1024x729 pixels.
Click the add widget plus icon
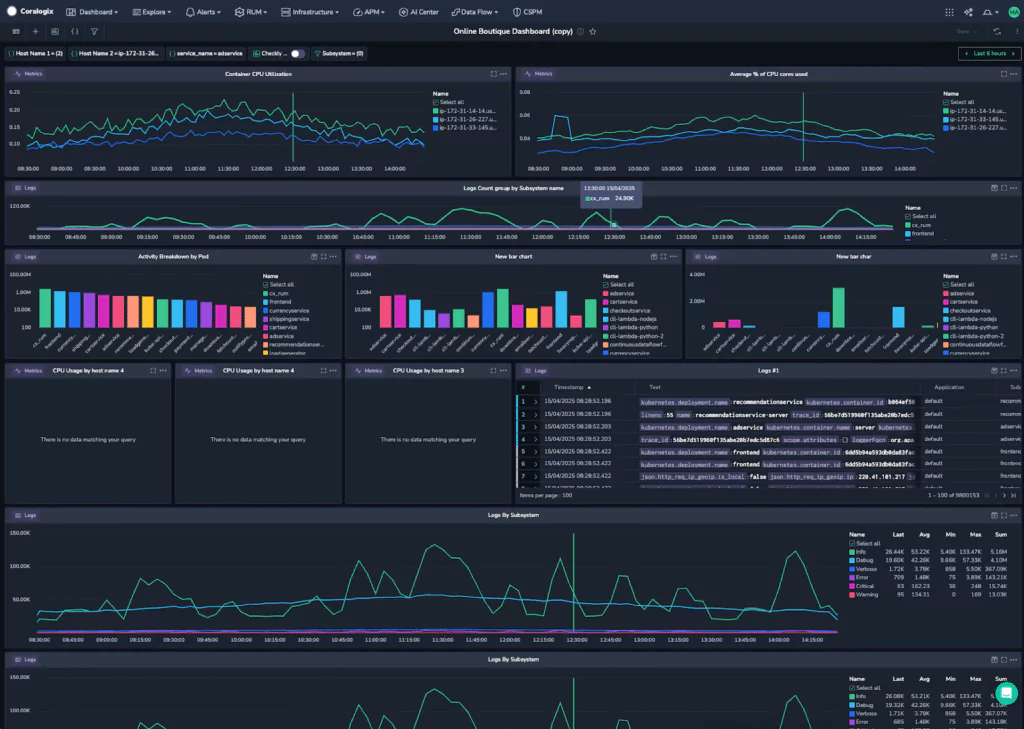[35, 32]
